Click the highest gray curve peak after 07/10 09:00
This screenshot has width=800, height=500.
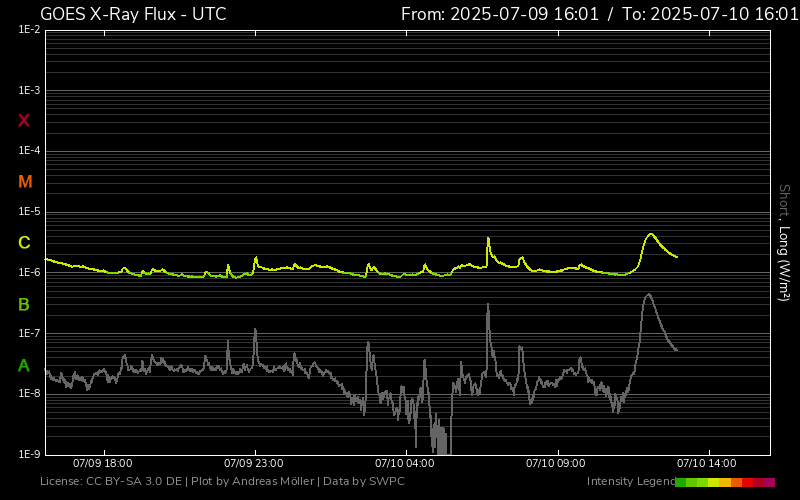648,294
